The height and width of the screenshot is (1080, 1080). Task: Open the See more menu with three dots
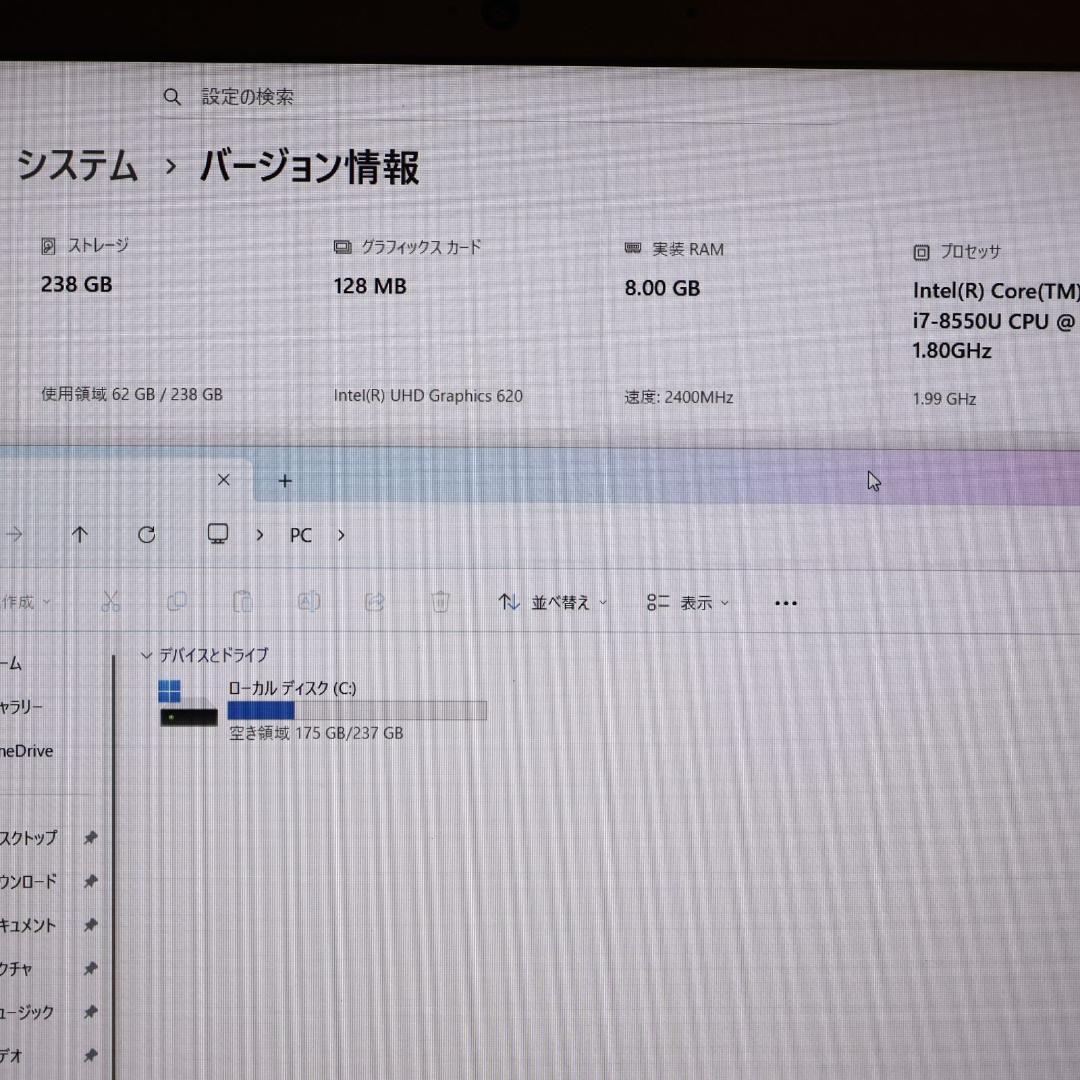[x=785, y=601]
